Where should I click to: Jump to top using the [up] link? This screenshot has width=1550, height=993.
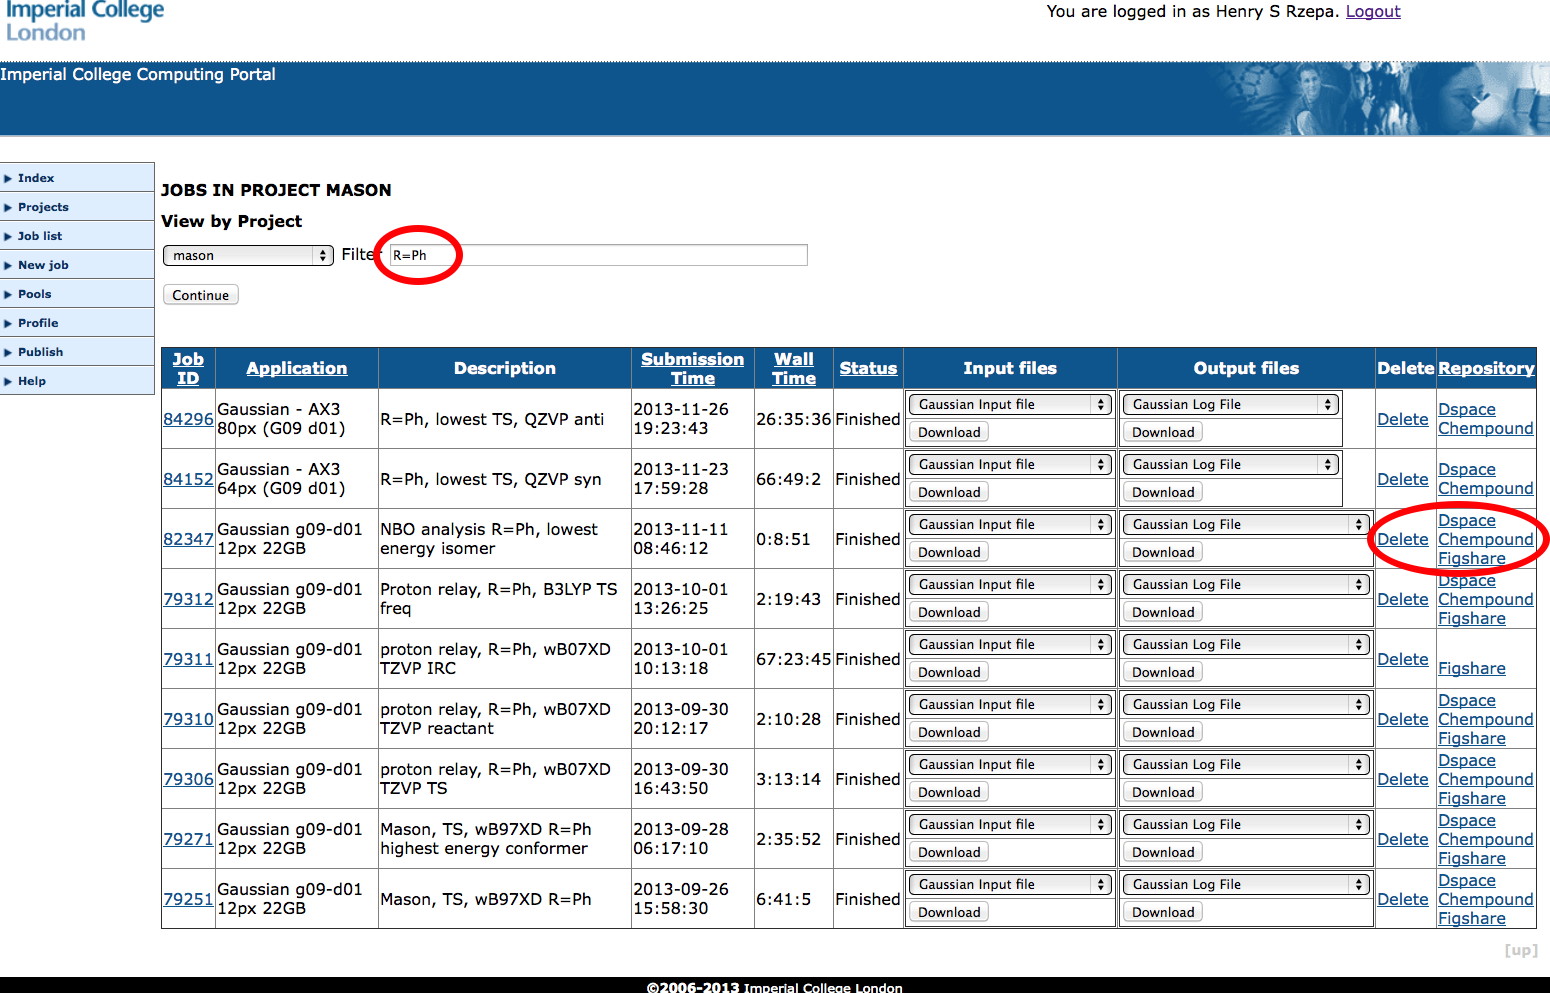coord(1520,950)
